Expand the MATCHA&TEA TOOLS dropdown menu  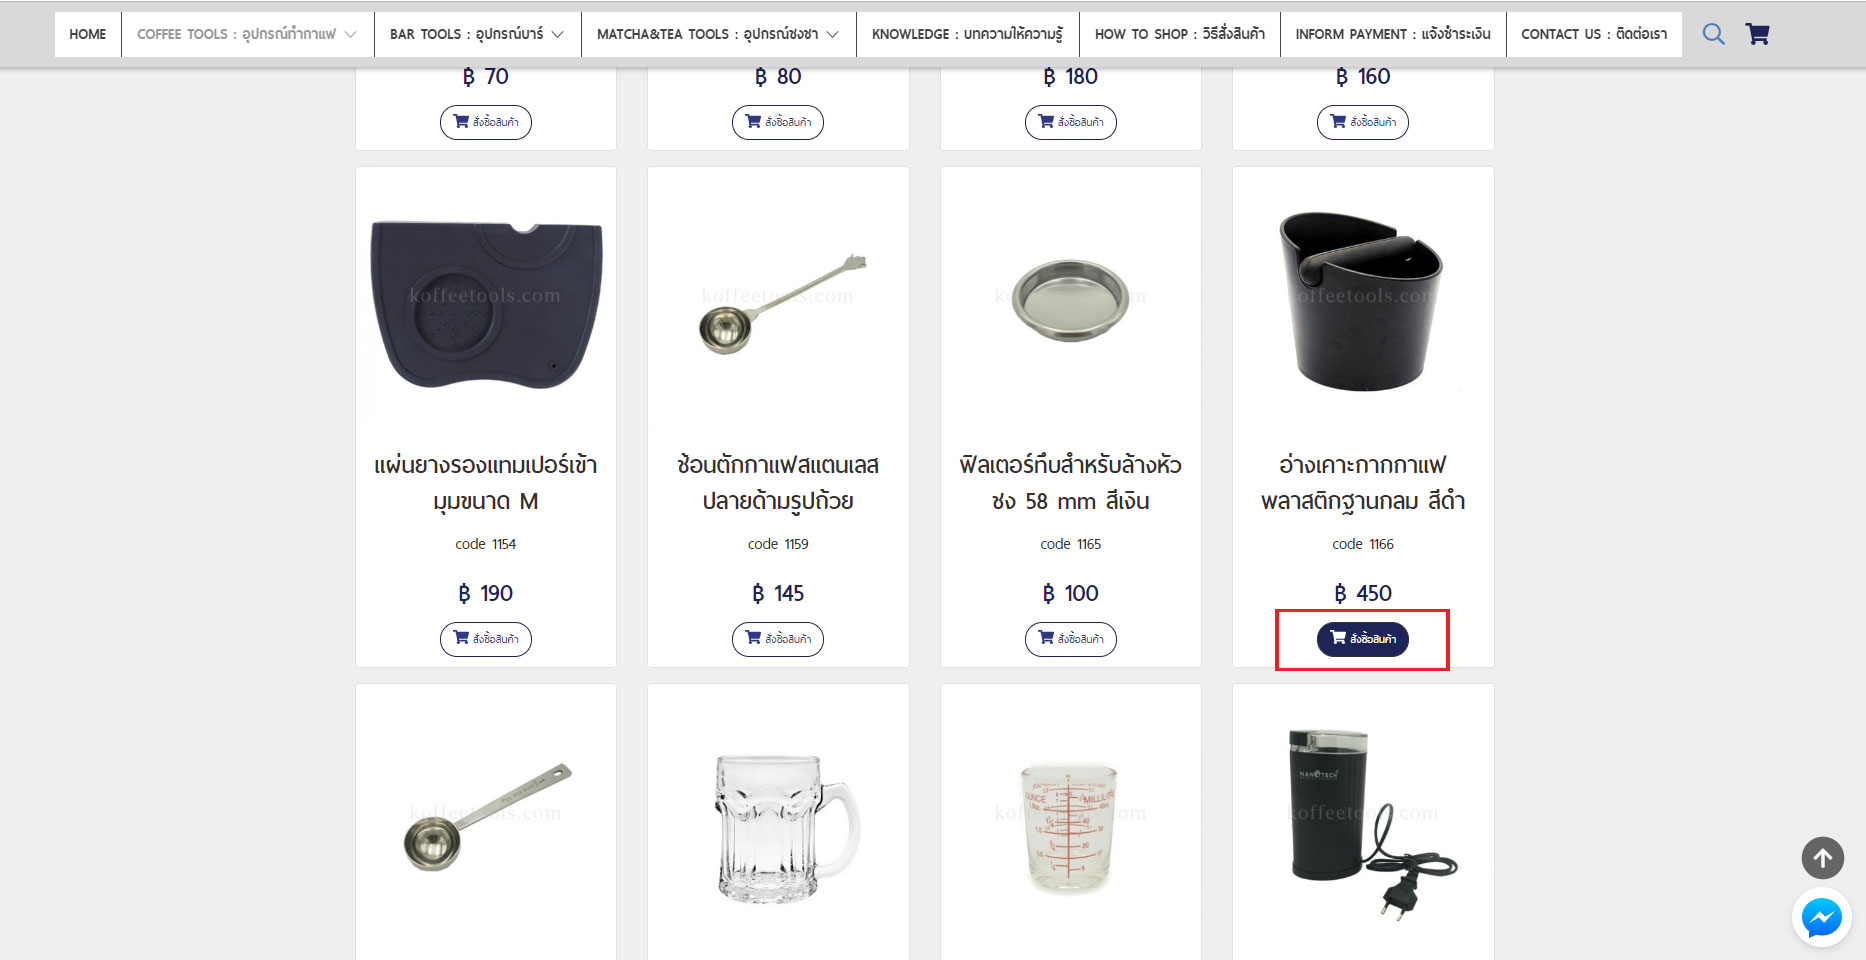click(x=718, y=34)
